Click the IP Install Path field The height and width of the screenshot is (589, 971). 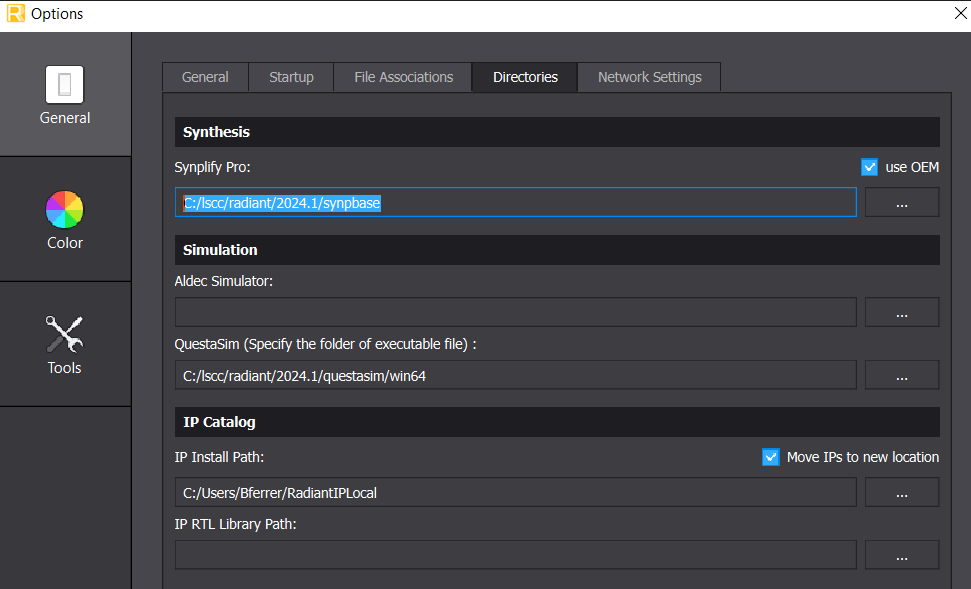pyautogui.click(x=516, y=492)
